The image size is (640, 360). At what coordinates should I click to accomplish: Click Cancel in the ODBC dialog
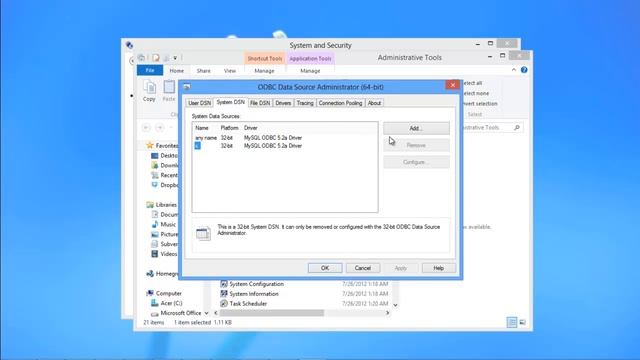pos(363,268)
